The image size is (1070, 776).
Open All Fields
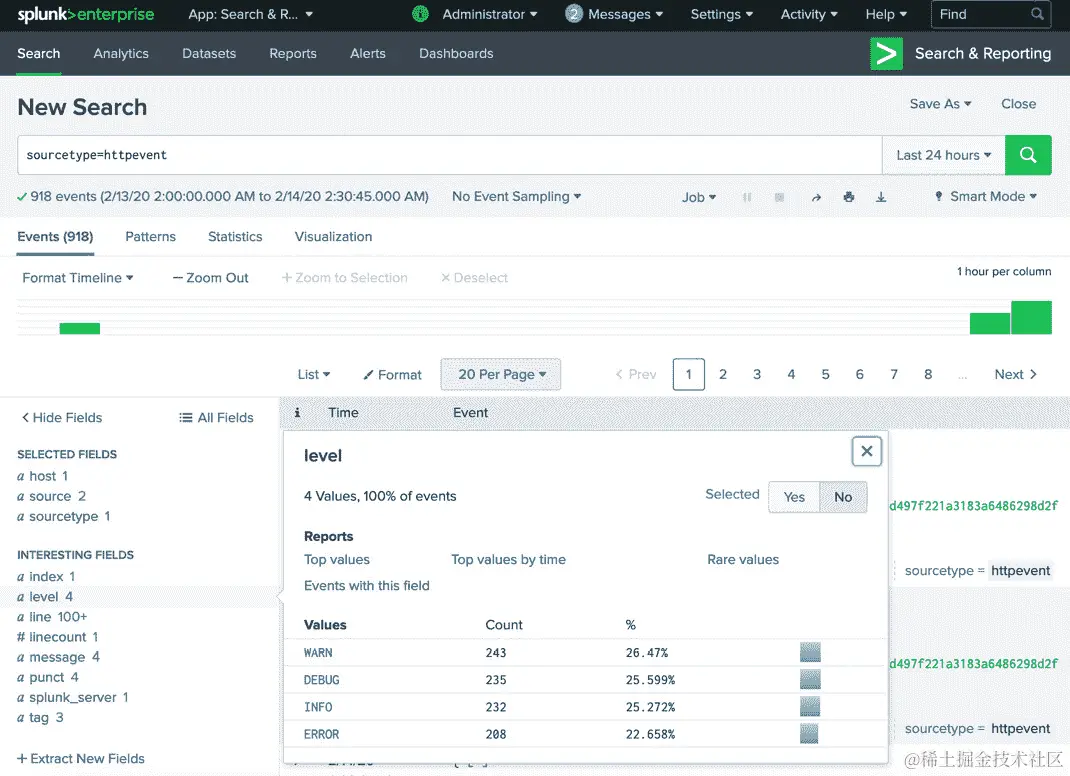[x=216, y=418]
